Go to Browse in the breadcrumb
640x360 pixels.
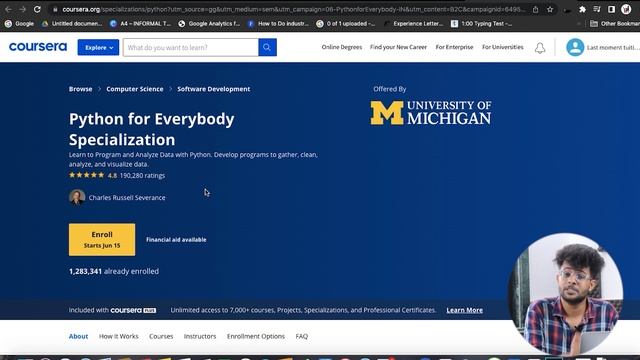point(80,89)
